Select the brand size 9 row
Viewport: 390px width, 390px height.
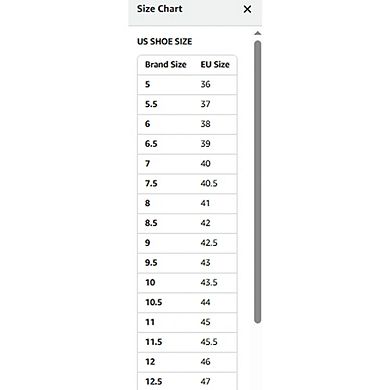pos(187,243)
